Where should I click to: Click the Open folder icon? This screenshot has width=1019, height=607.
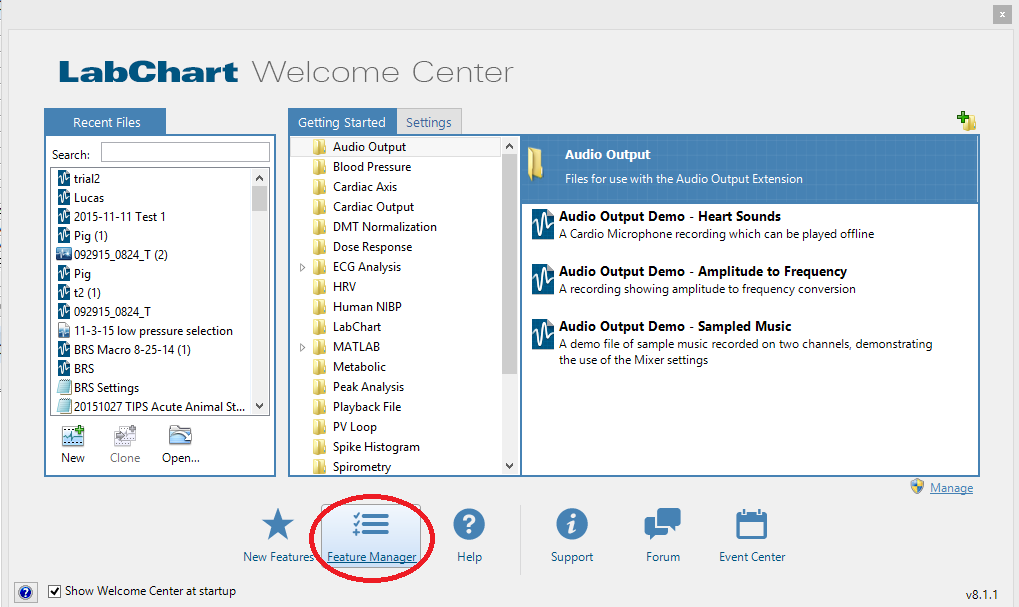tap(180, 437)
